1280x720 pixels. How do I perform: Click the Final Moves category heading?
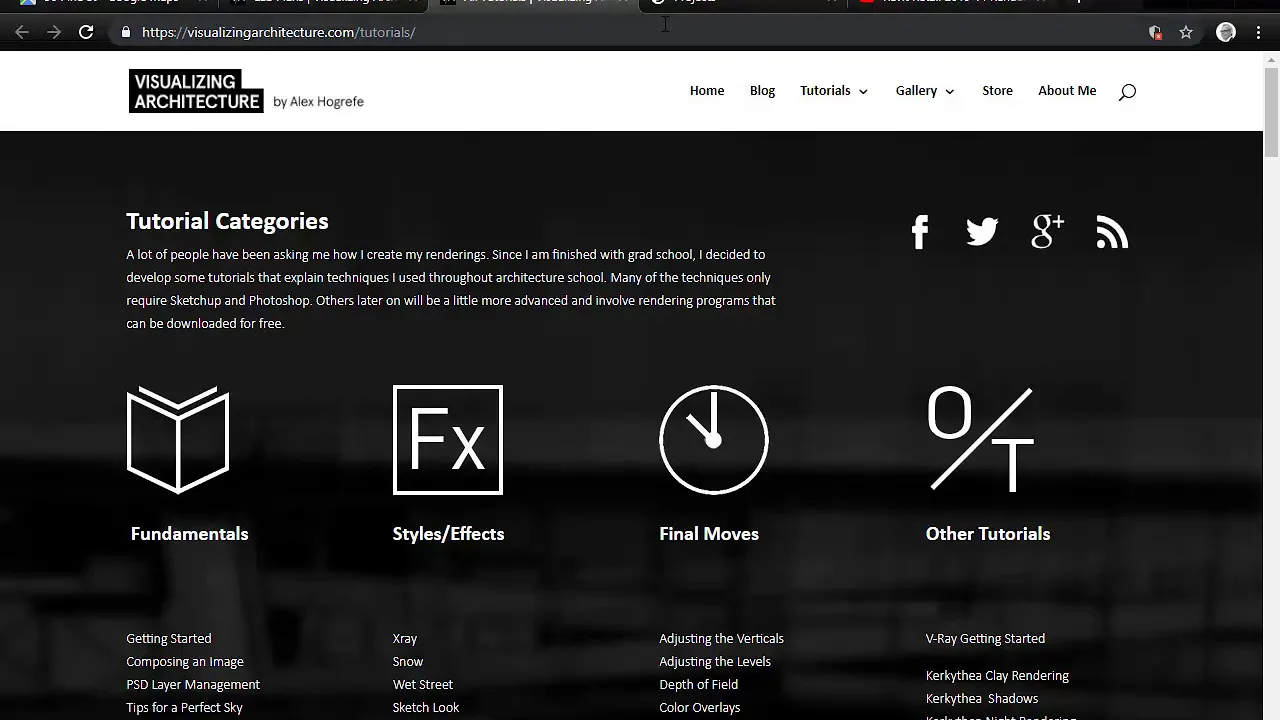pos(709,533)
